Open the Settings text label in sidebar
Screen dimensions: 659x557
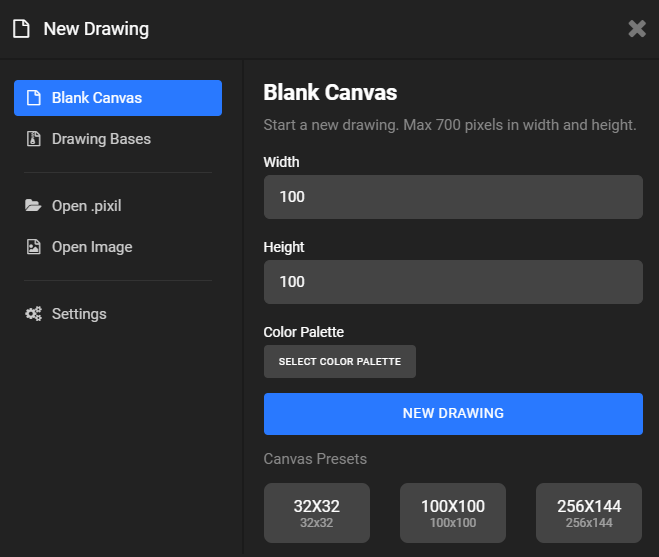[x=79, y=314]
